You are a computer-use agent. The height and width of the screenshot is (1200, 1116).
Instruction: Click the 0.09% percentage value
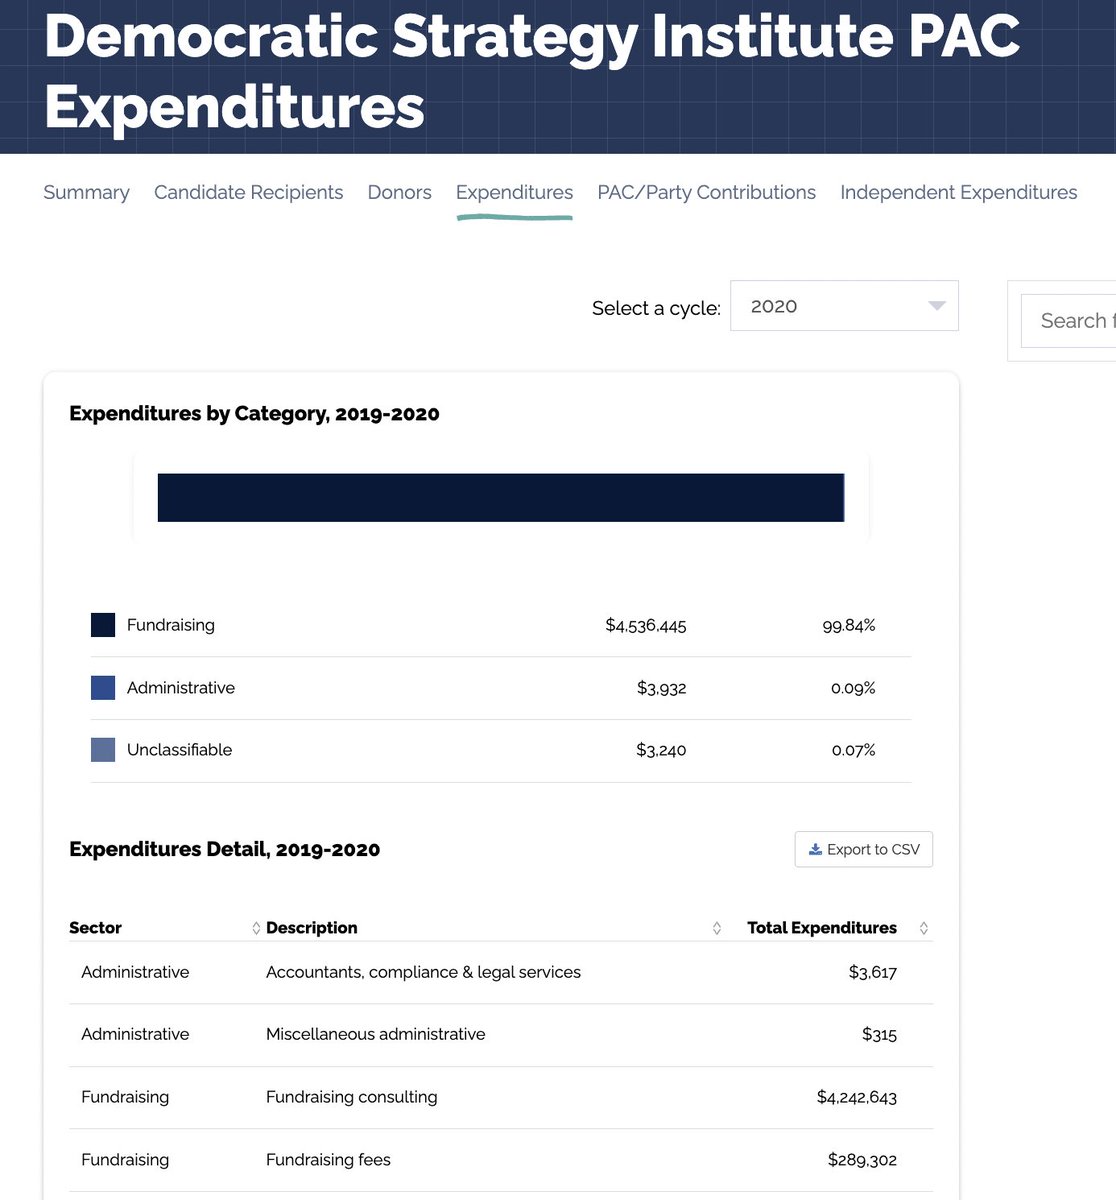pos(853,688)
